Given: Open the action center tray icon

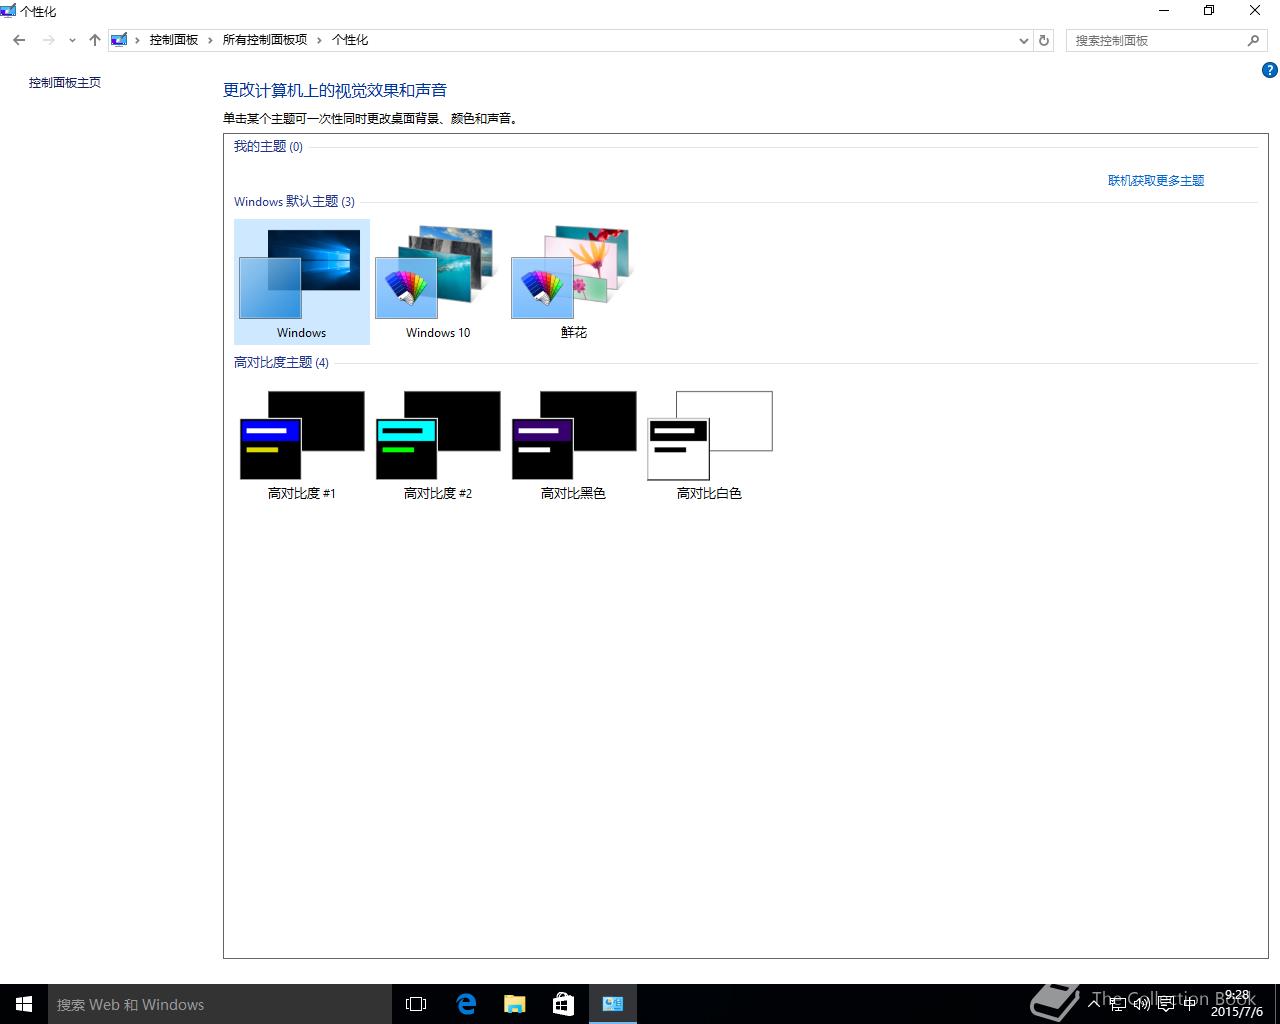Looking at the screenshot, I should (x=1166, y=1004).
